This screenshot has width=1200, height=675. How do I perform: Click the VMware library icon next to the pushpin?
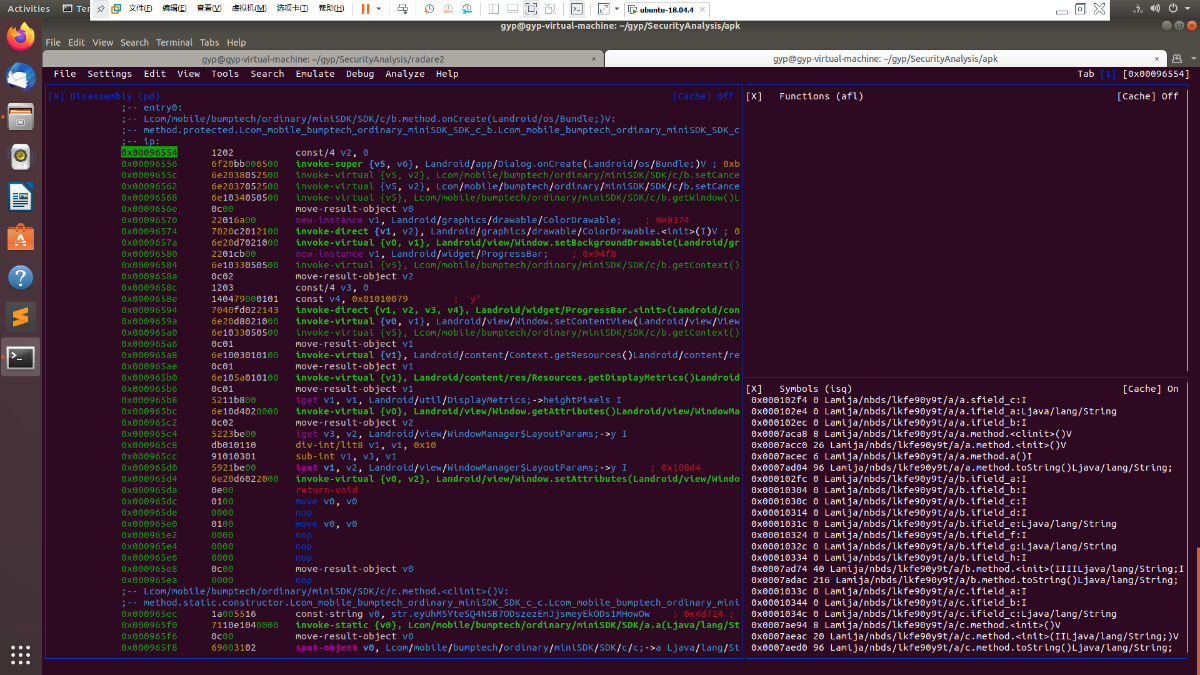(117, 8)
